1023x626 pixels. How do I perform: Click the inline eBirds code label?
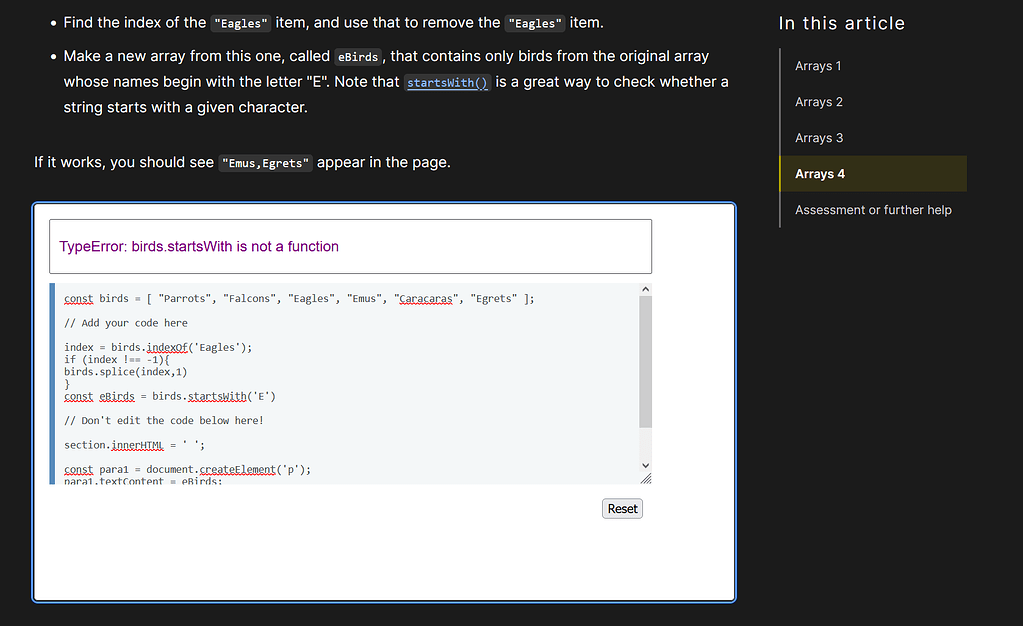point(357,56)
